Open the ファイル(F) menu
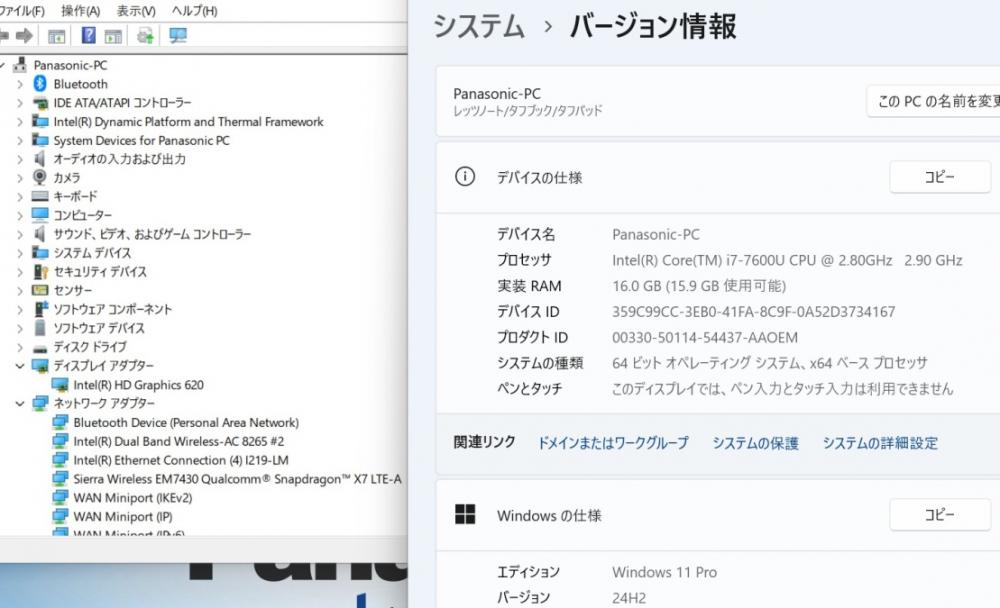Screen dimensions: 1000x608 tap(22, 11)
